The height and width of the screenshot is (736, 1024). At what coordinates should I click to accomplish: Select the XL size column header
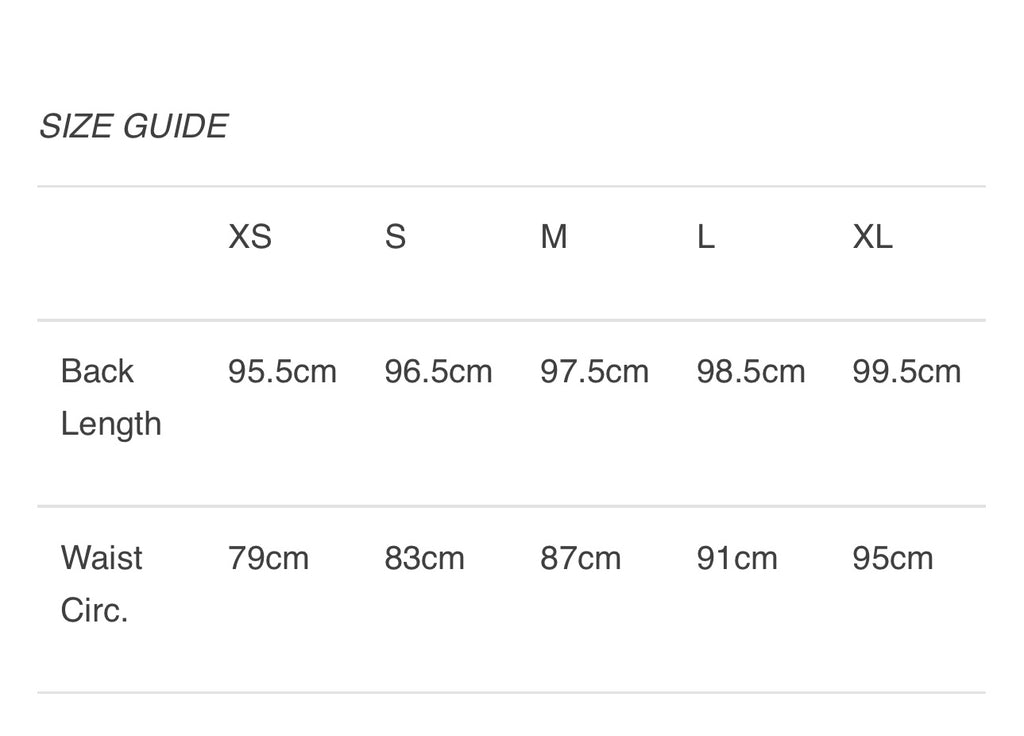click(872, 237)
